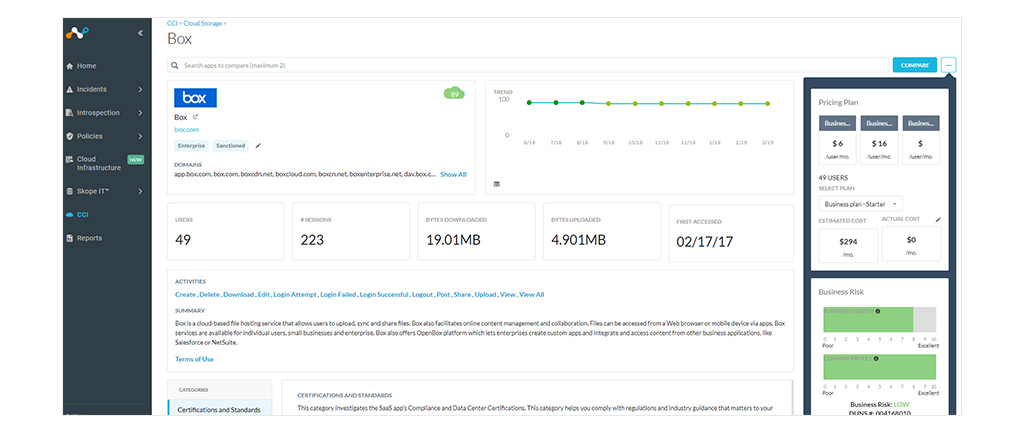Click the Delete activity link
This screenshot has height=442, width=1024.
[210, 294]
